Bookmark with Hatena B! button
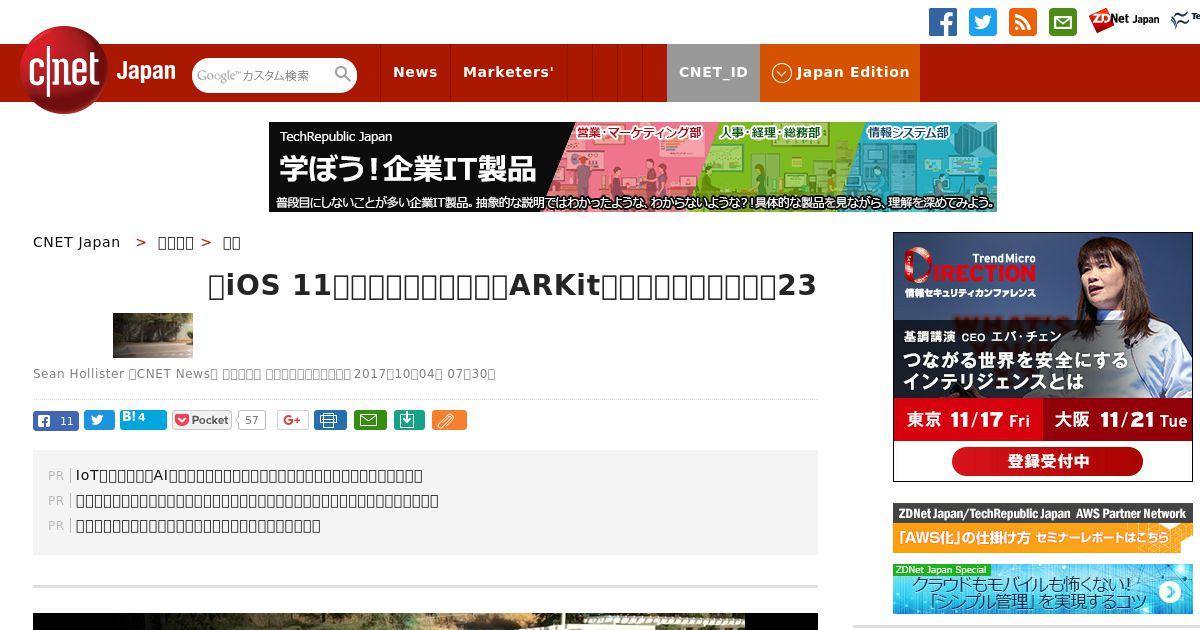 (x=143, y=419)
